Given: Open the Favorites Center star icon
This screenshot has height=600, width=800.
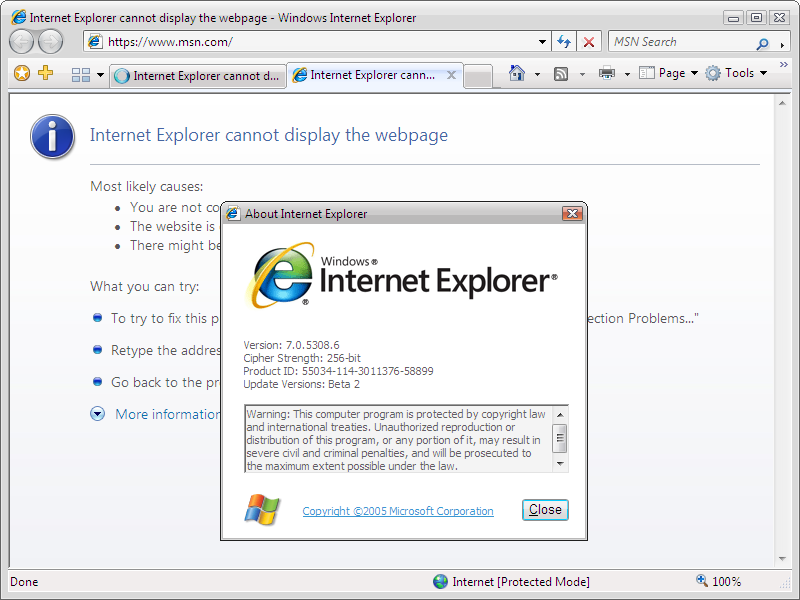Looking at the screenshot, I should [22, 73].
